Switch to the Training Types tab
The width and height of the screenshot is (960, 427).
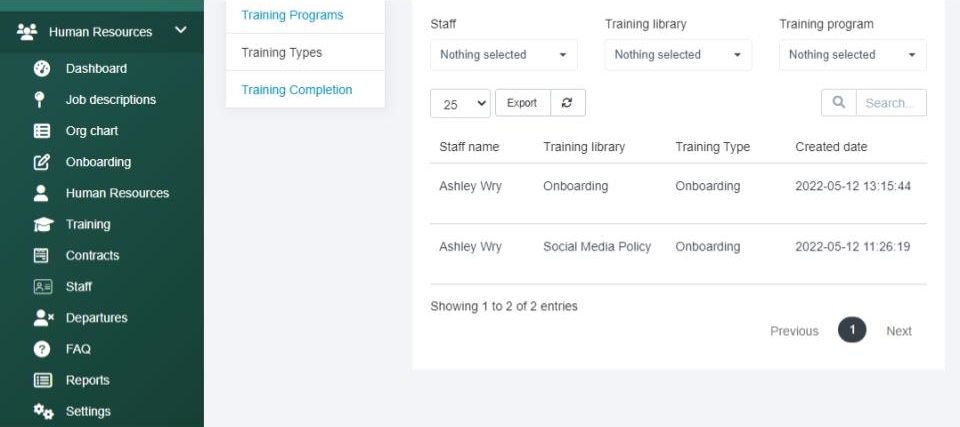[282, 52]
